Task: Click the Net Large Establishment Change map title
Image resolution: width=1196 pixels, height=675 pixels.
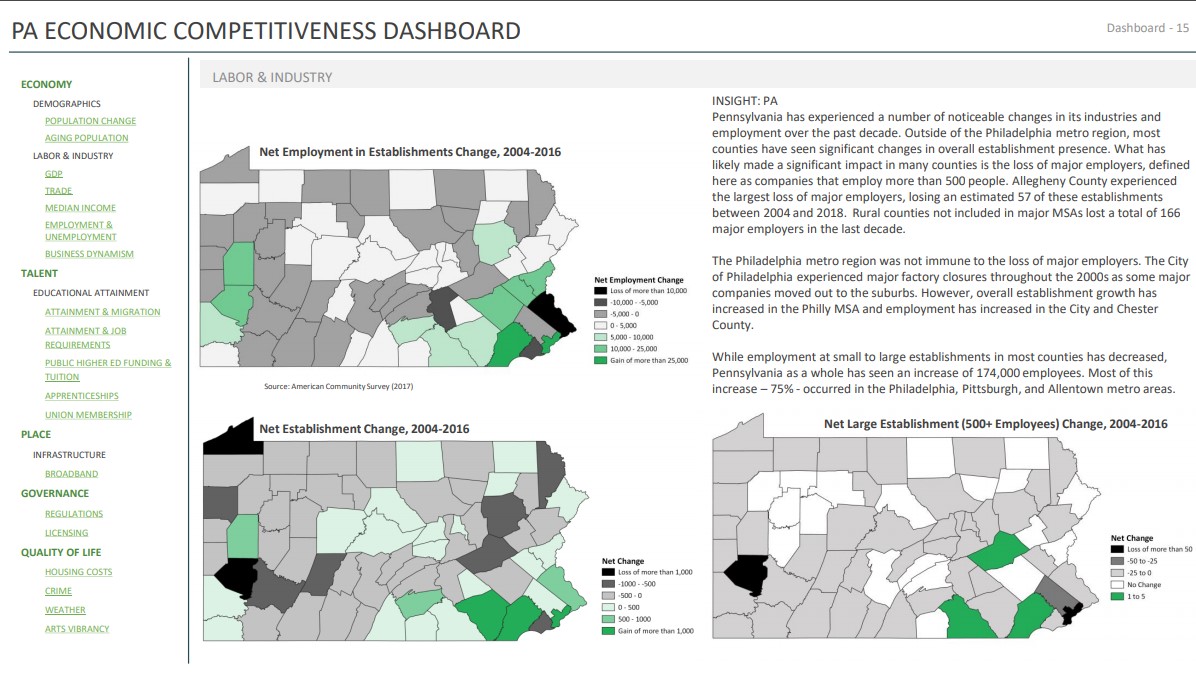Action: pos(995,424)
